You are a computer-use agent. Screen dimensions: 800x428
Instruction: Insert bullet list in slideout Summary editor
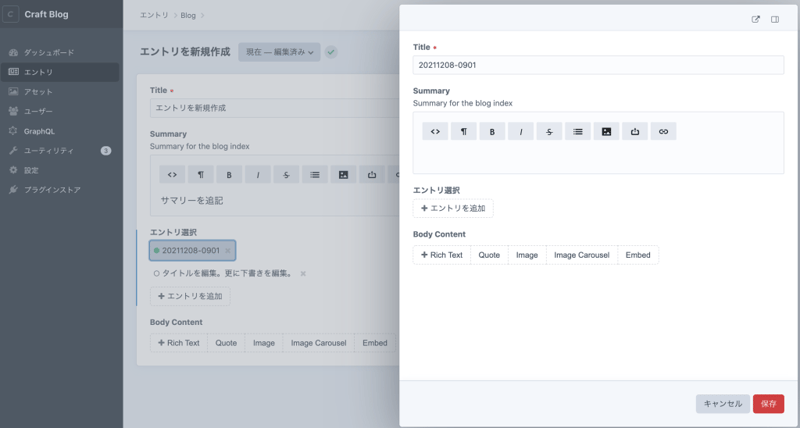pos(577,131)
